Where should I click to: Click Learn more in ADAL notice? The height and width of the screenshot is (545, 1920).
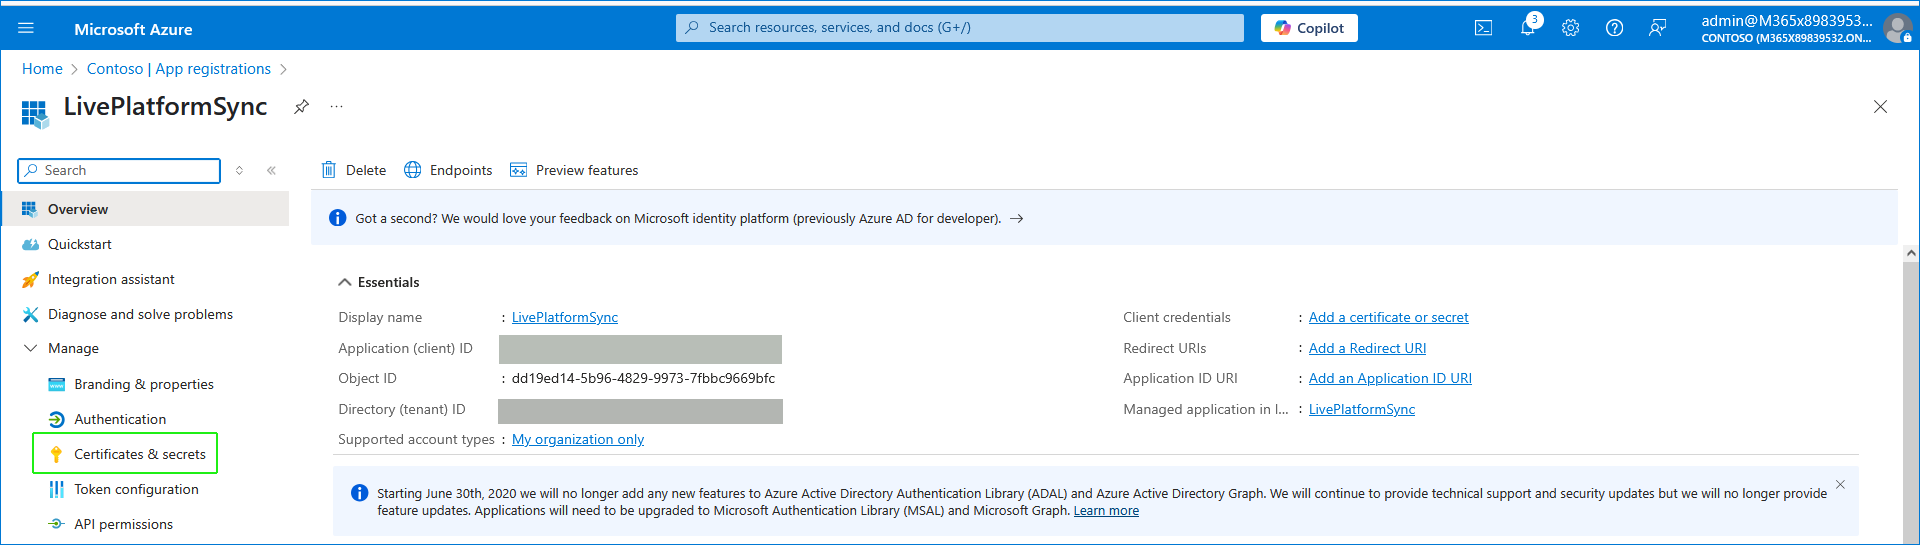point(1106,511)
